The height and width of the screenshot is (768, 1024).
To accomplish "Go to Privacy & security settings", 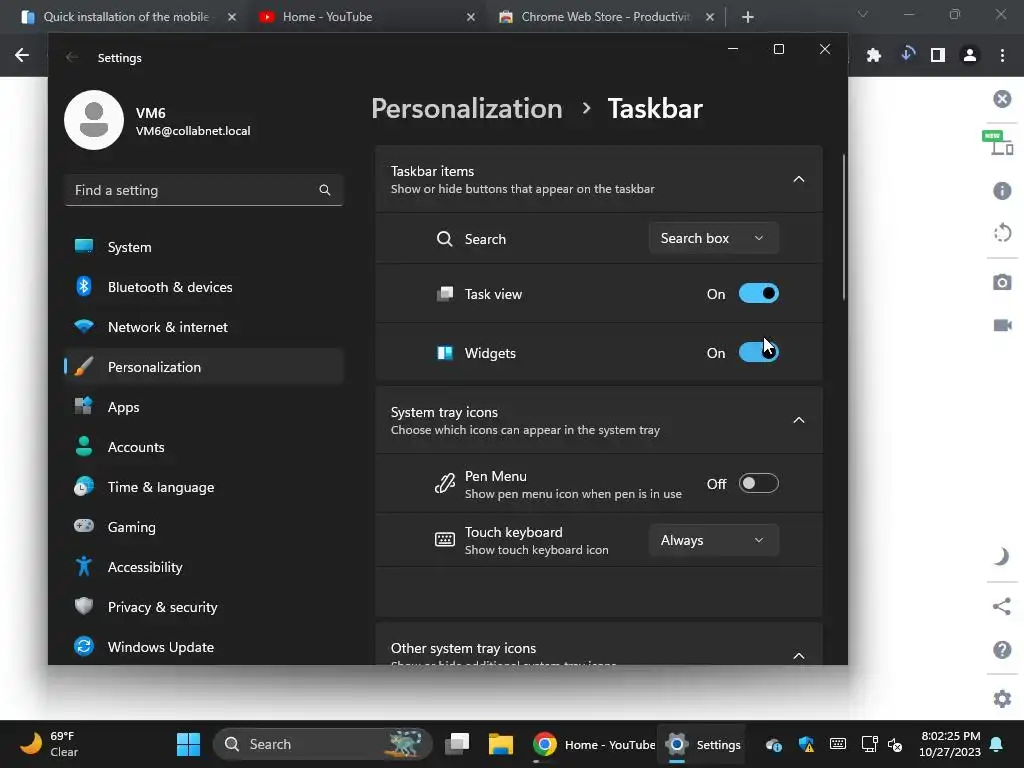I will pyautogui.click(x=204, y=606).
